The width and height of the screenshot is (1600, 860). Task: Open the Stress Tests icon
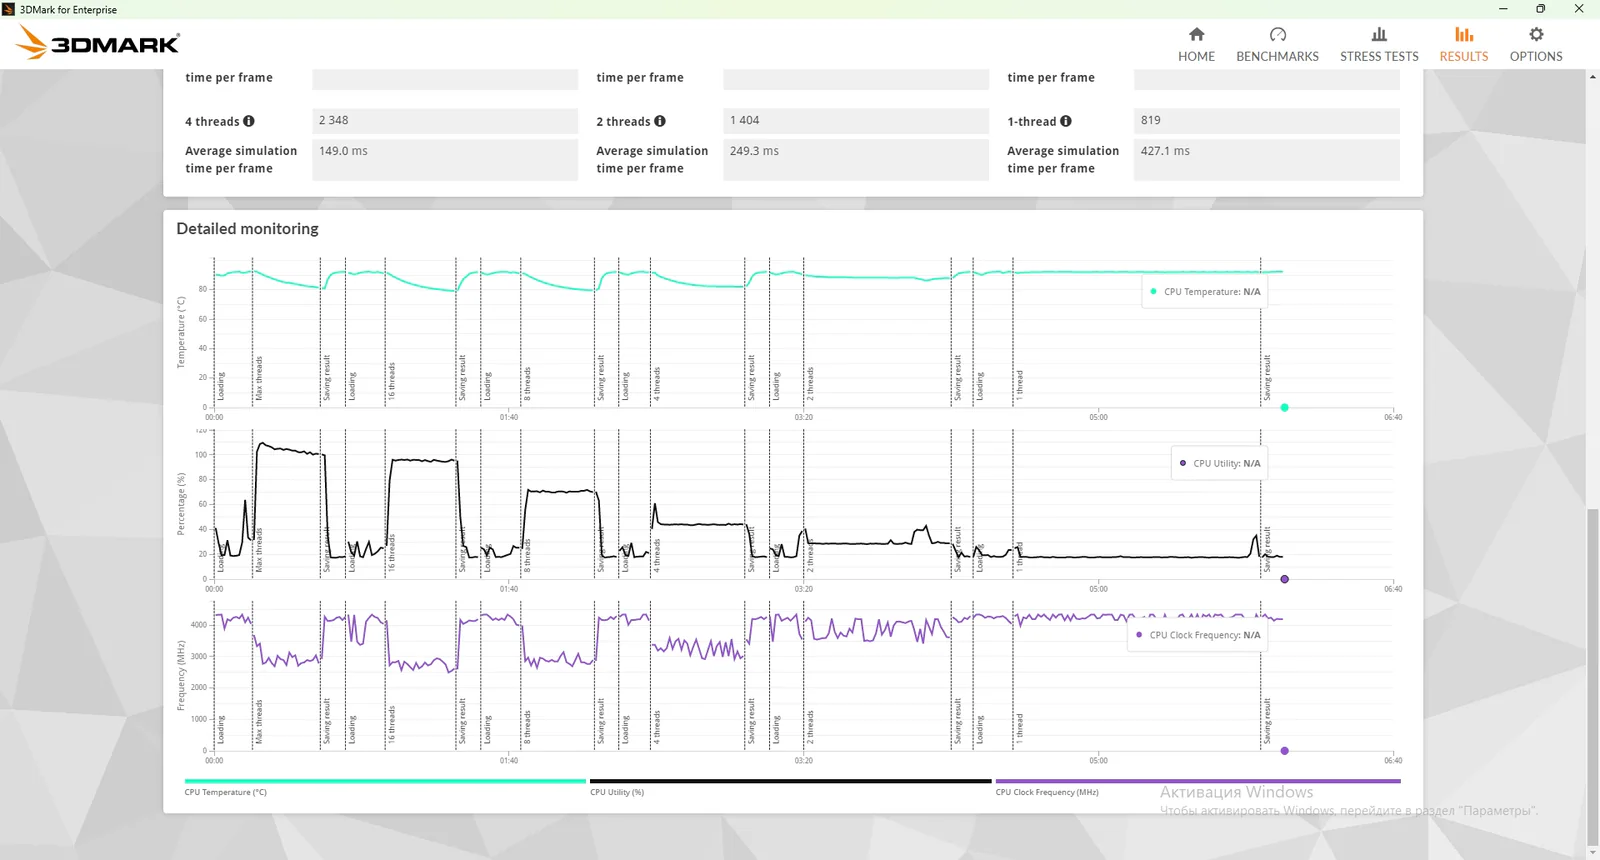[x=1379, y=35]
